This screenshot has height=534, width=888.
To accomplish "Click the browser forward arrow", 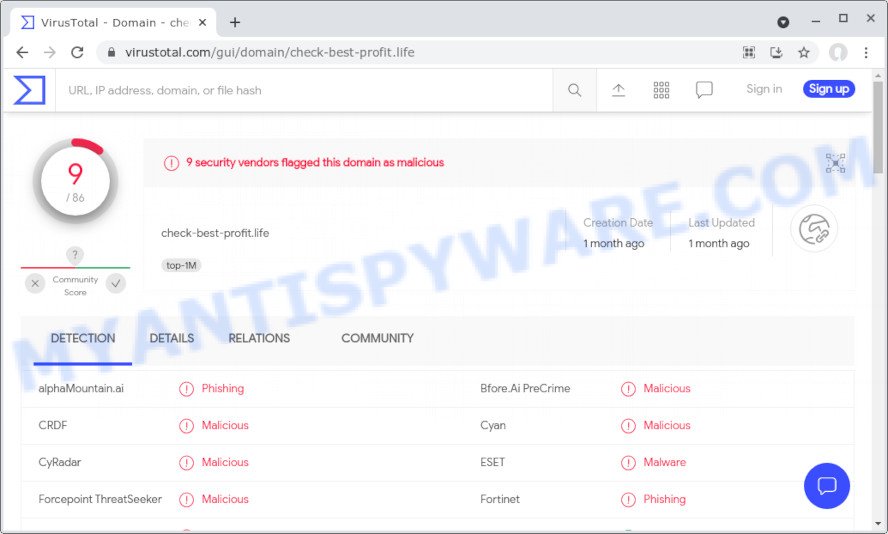I will [50, 53].
